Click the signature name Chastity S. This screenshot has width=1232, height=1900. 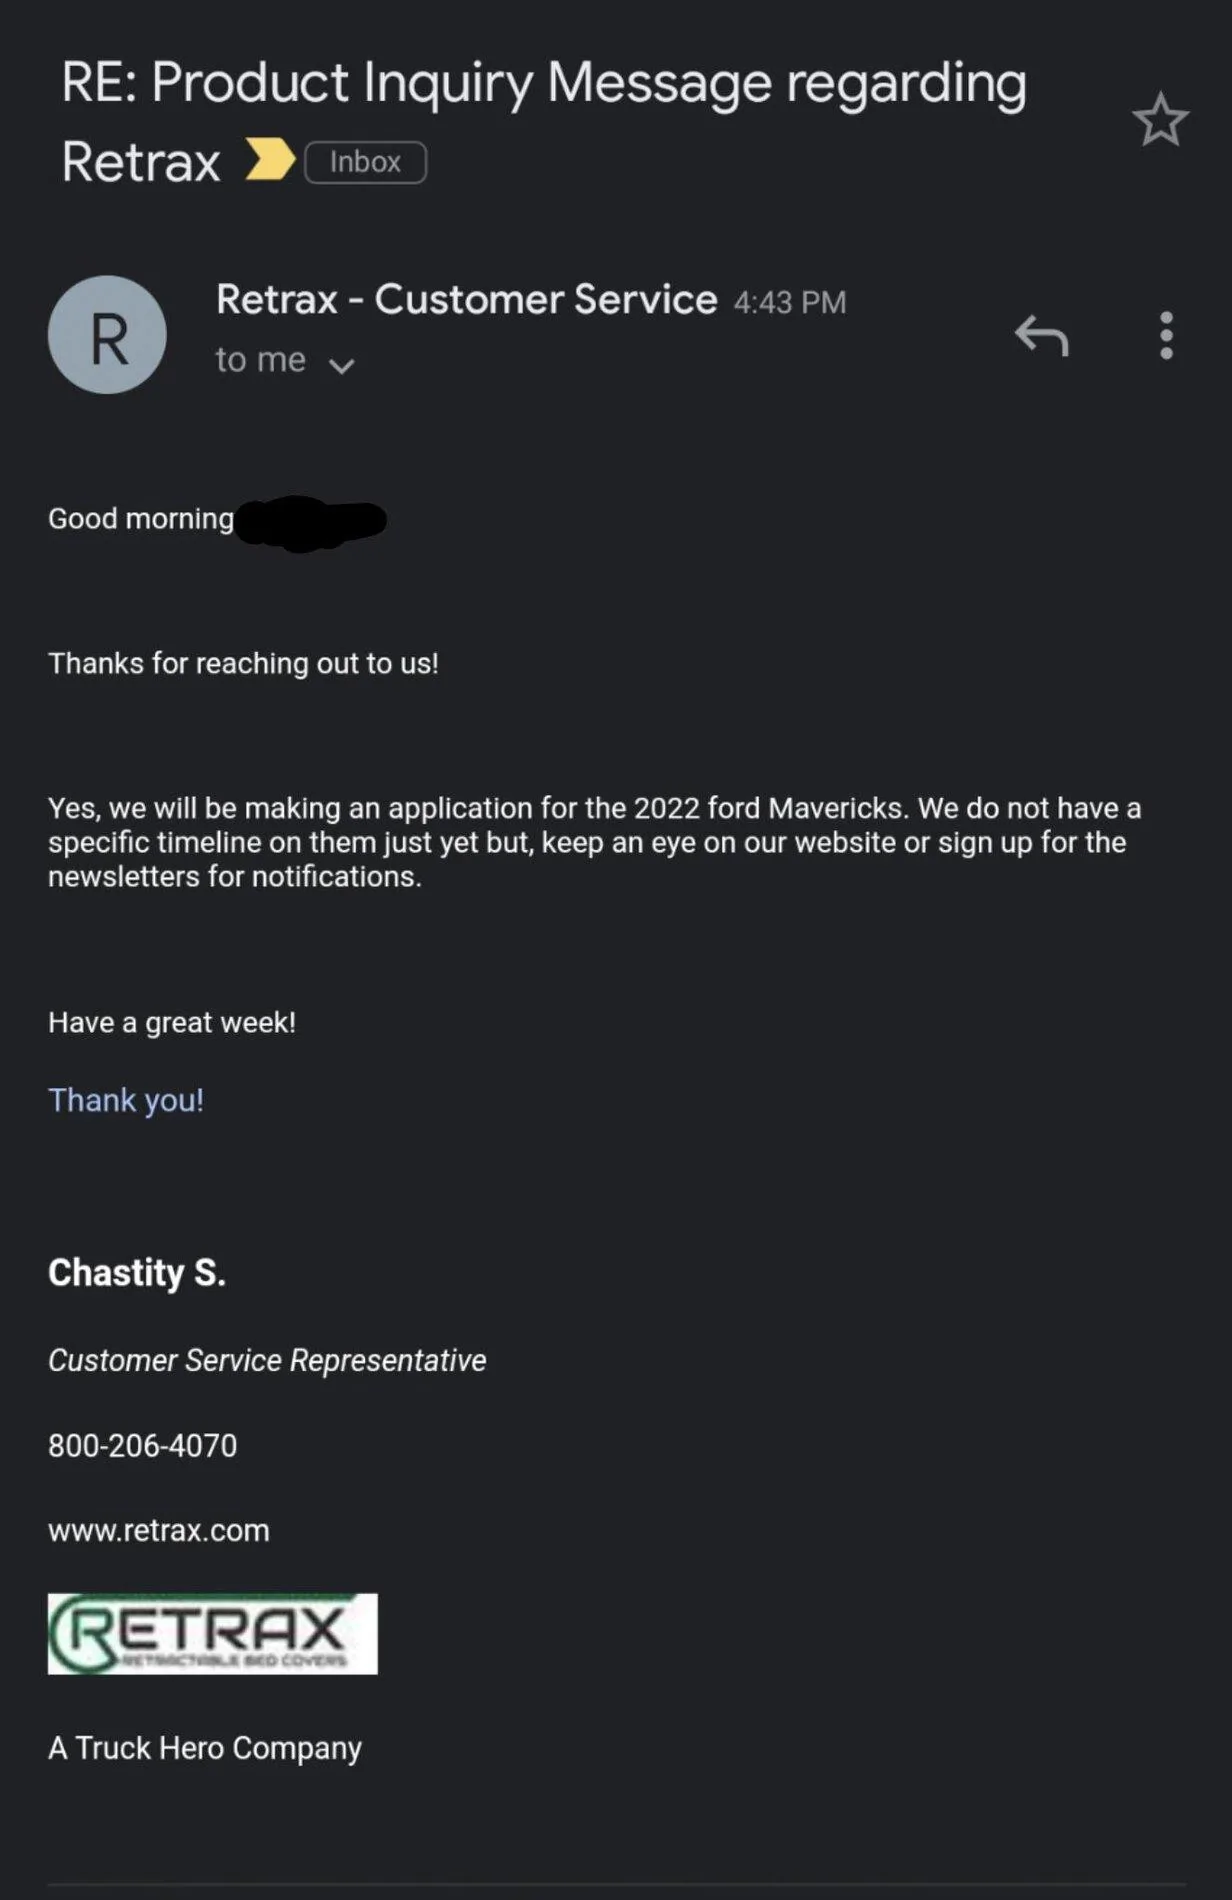coord(137,1272)
